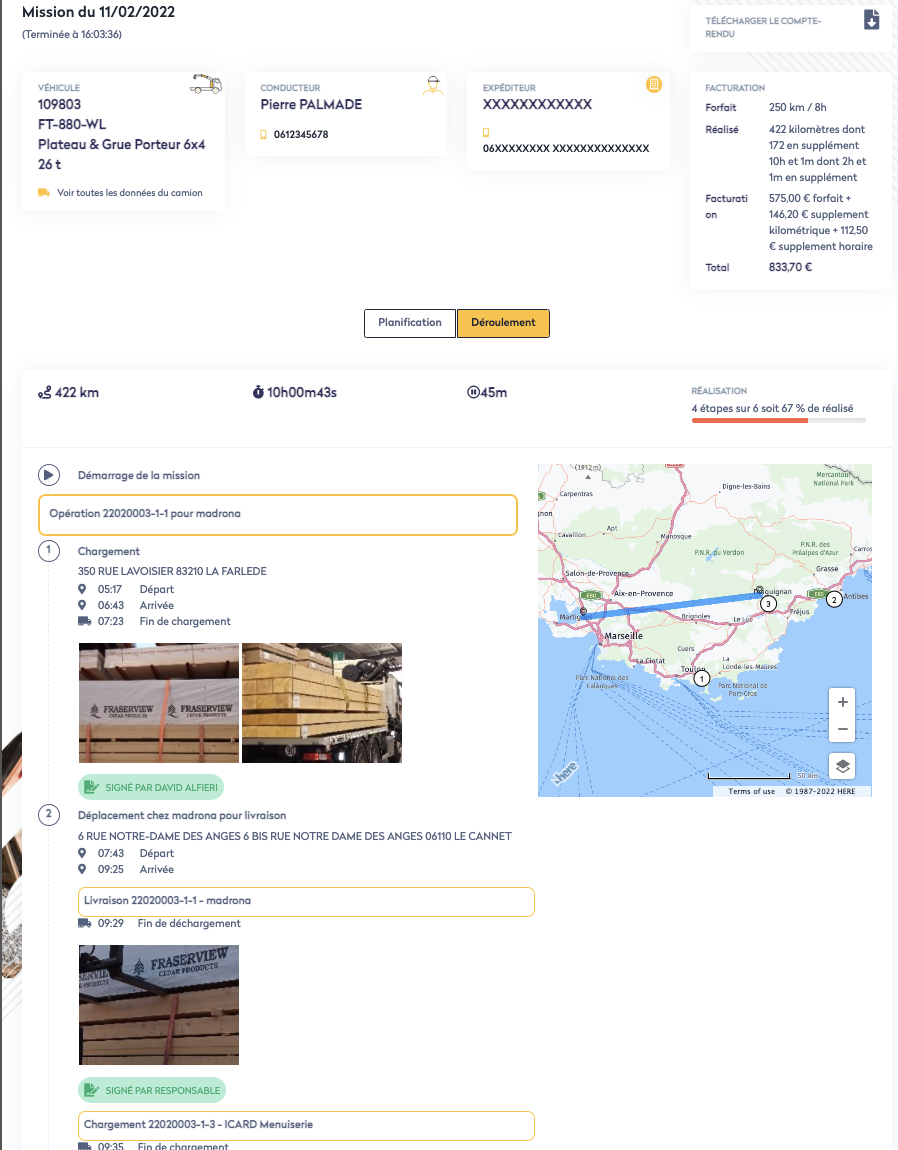Viewport: 898px width, 1150px height.
Task: Select the Déroulement tab
Action: 503,323
